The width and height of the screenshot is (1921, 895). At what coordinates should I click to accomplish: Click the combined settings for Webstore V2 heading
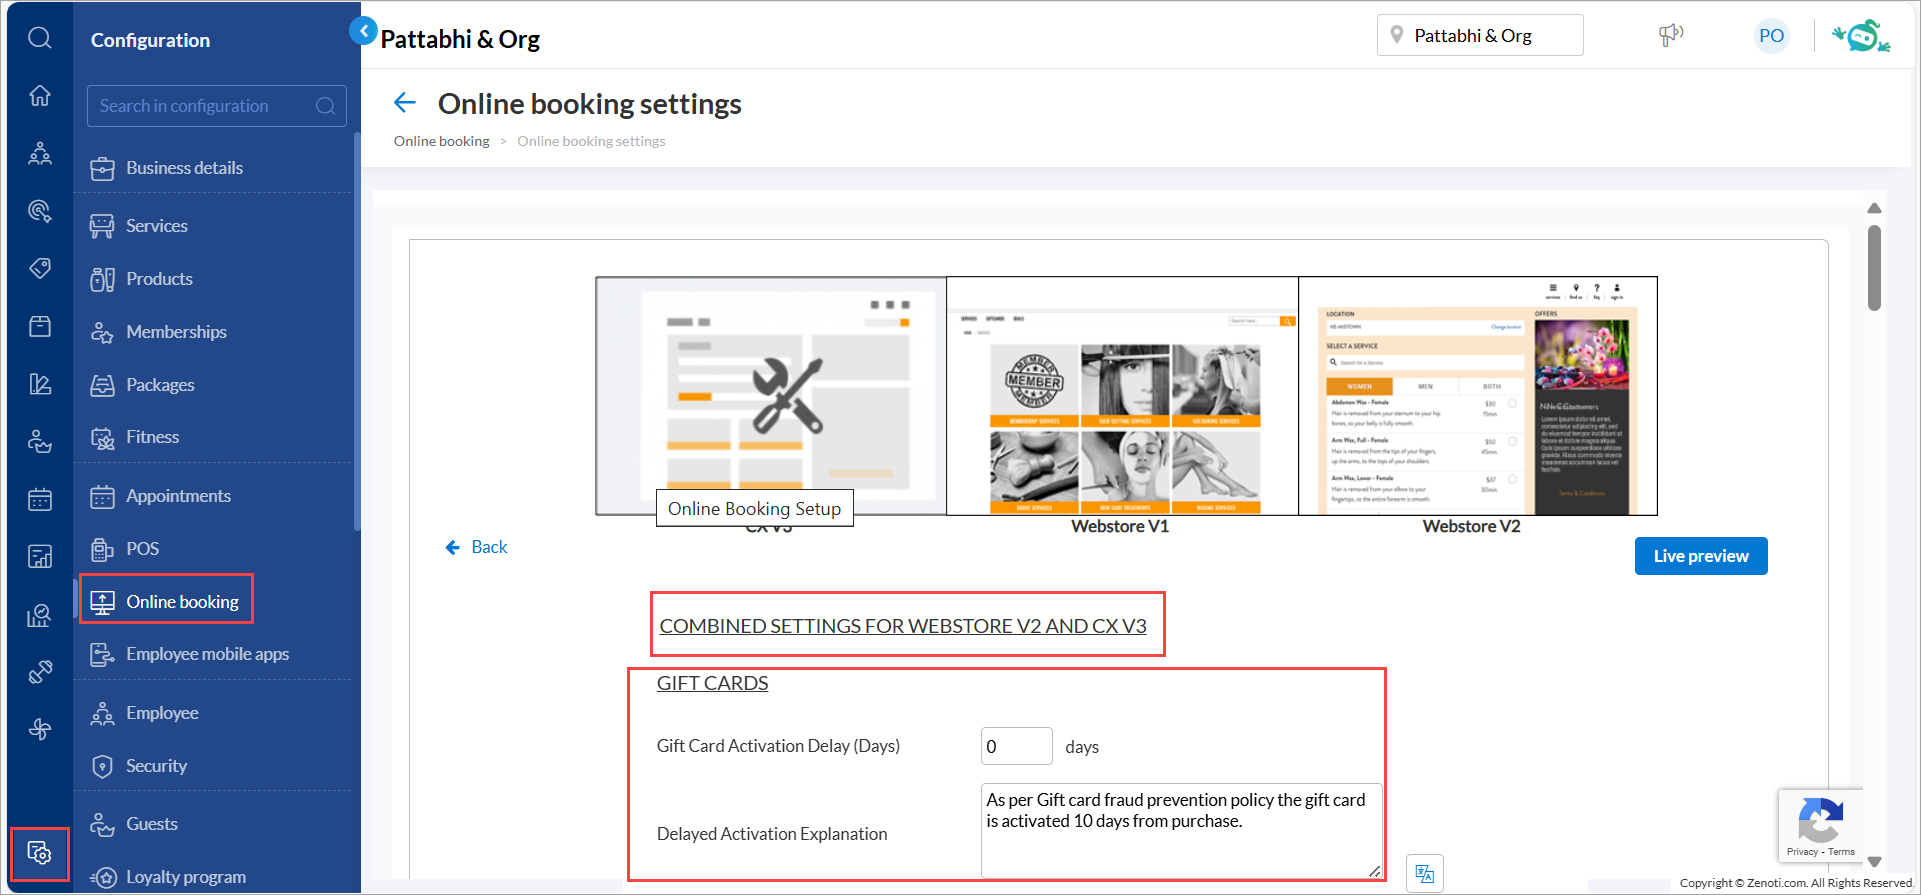click(903, 626)
